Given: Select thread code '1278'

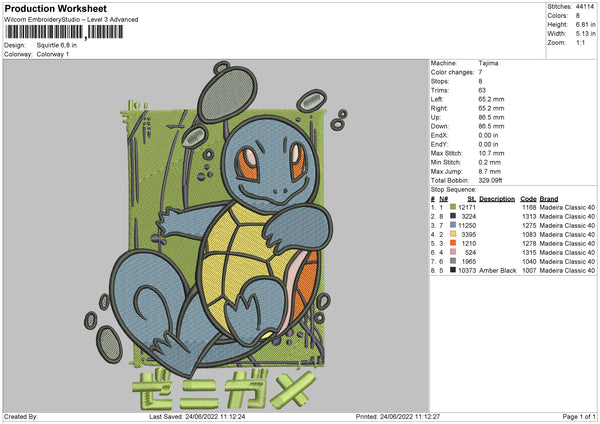Looking at the screenshot, I should (529, 243).
